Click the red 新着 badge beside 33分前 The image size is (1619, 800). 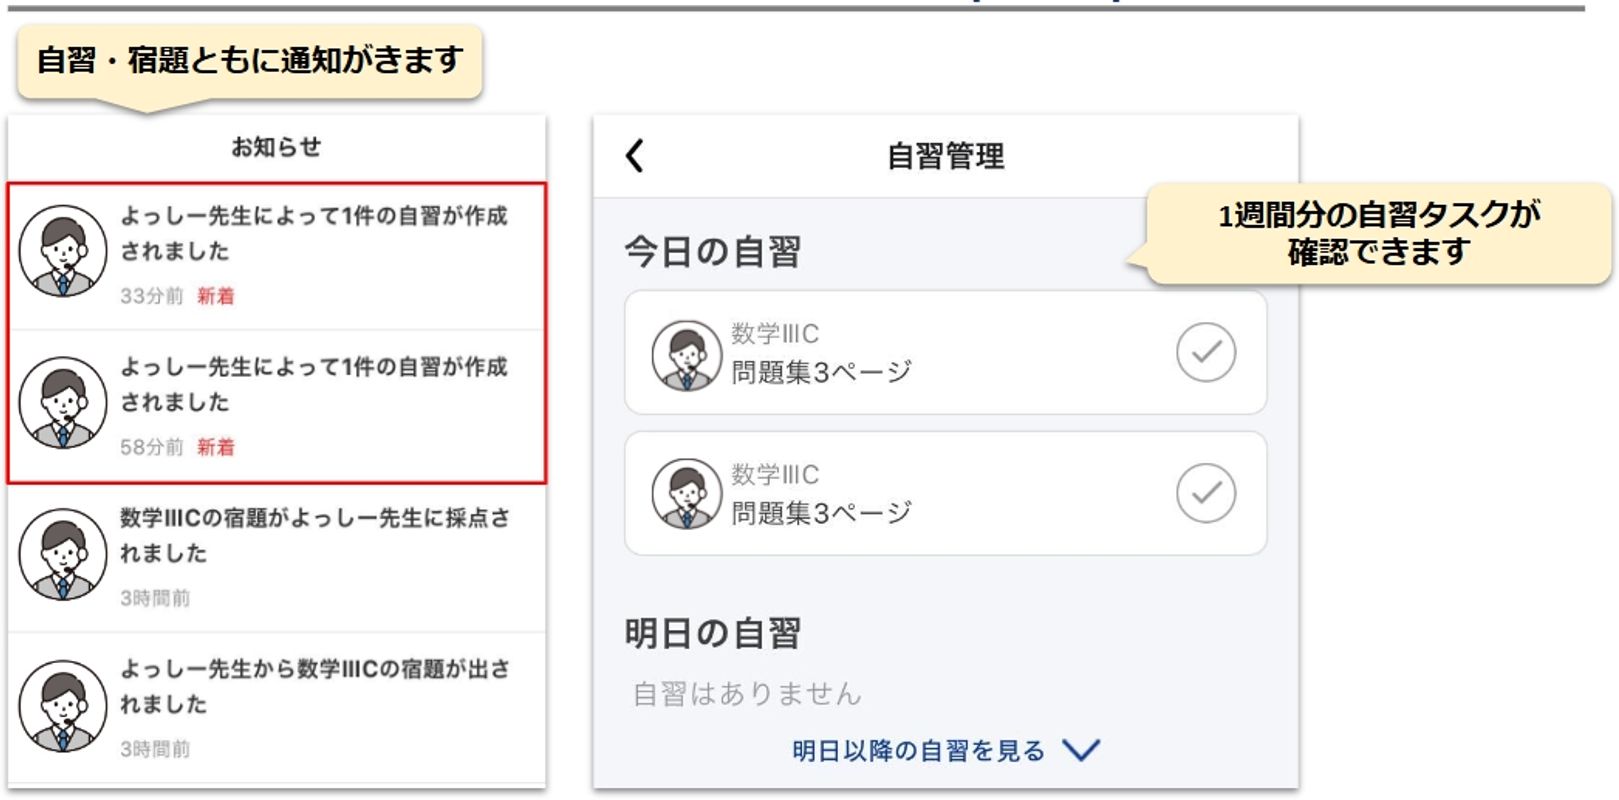(x=215, y=296)
